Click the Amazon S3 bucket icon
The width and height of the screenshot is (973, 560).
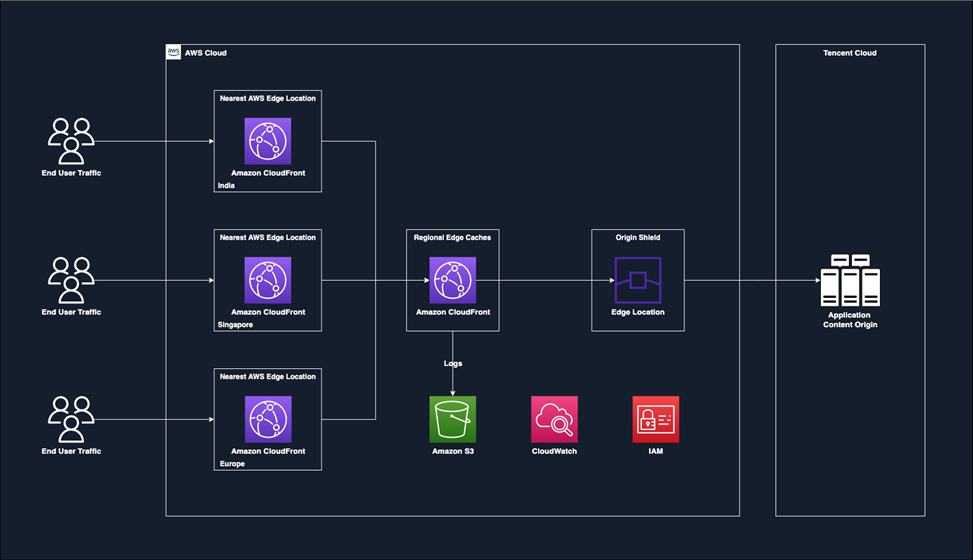[x=452, y=419]
